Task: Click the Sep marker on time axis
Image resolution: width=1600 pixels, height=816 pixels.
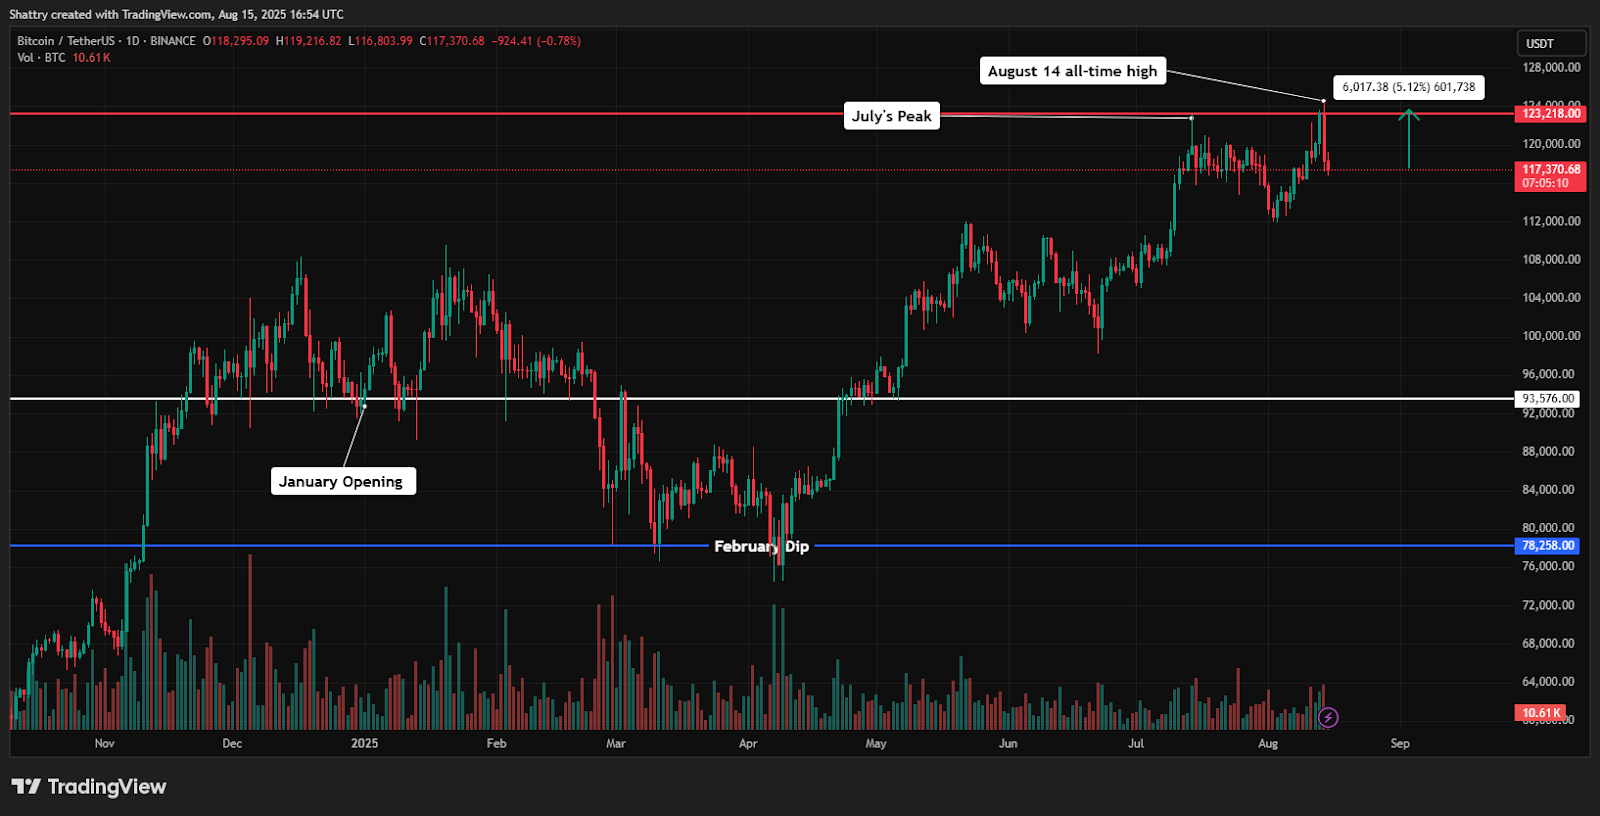Action: [x=1400, y=744]
